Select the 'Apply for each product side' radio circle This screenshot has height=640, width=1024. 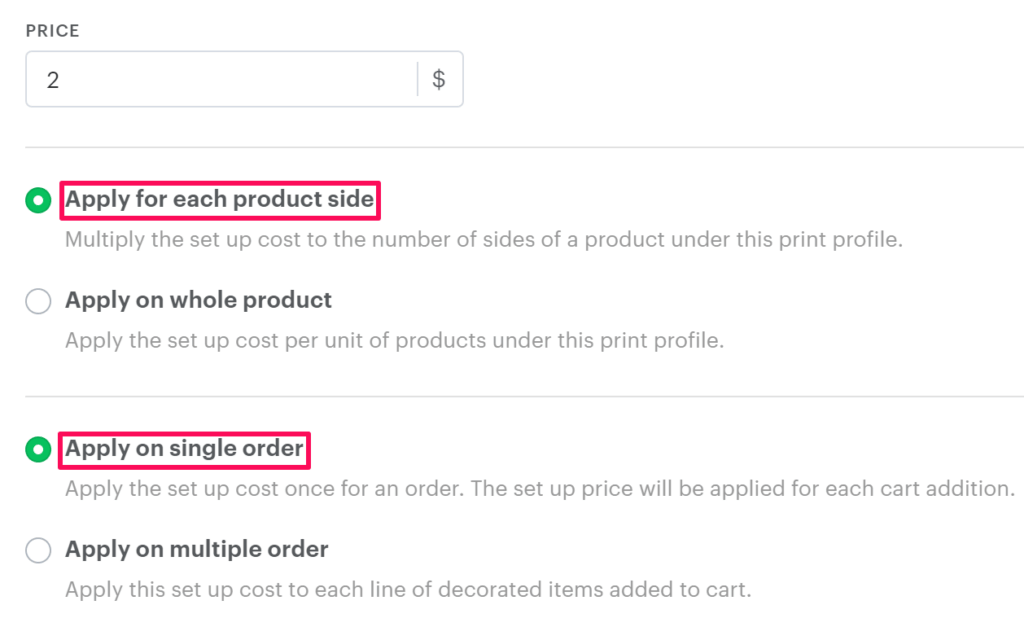(x=38, y=201)
